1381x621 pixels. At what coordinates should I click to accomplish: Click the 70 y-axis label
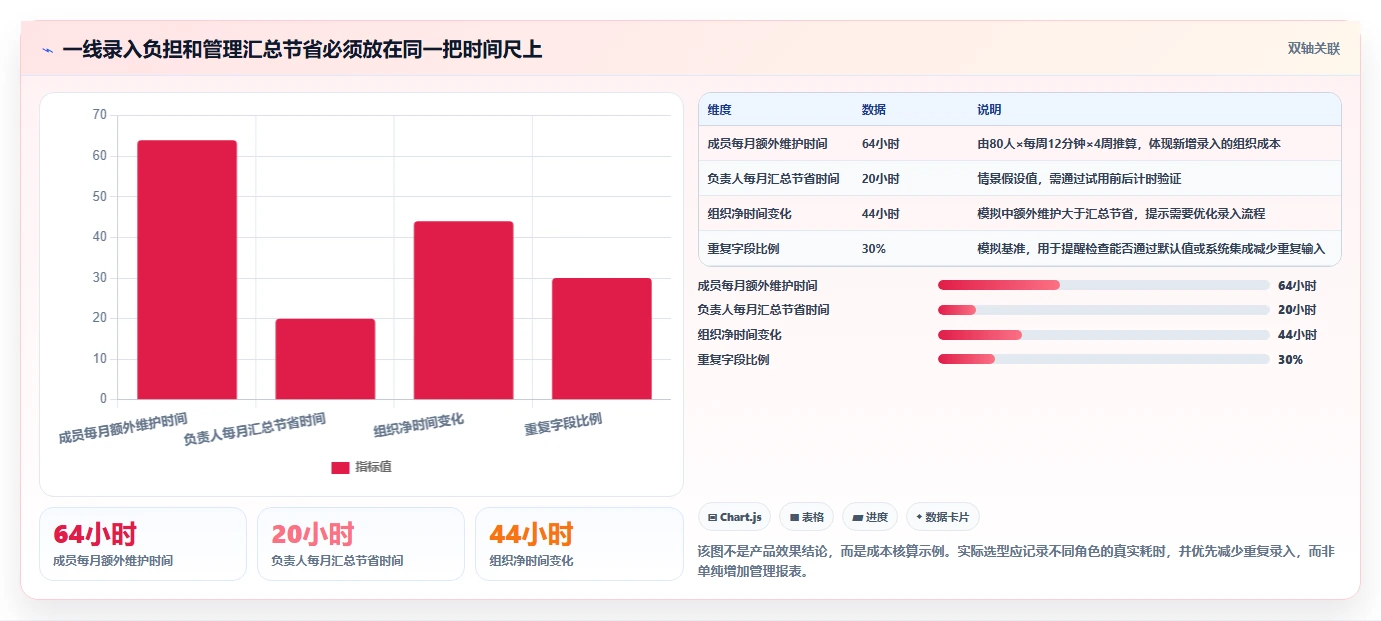99,115
